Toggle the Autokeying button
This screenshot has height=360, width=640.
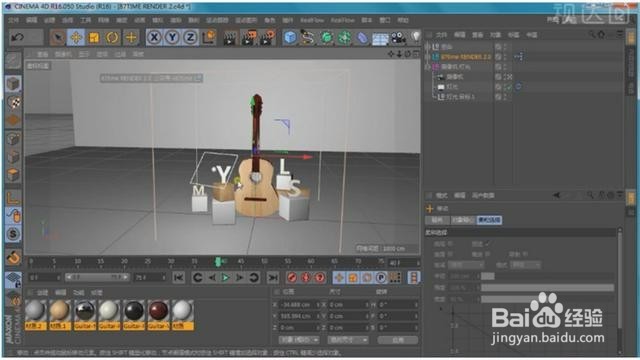click(306, 278)
